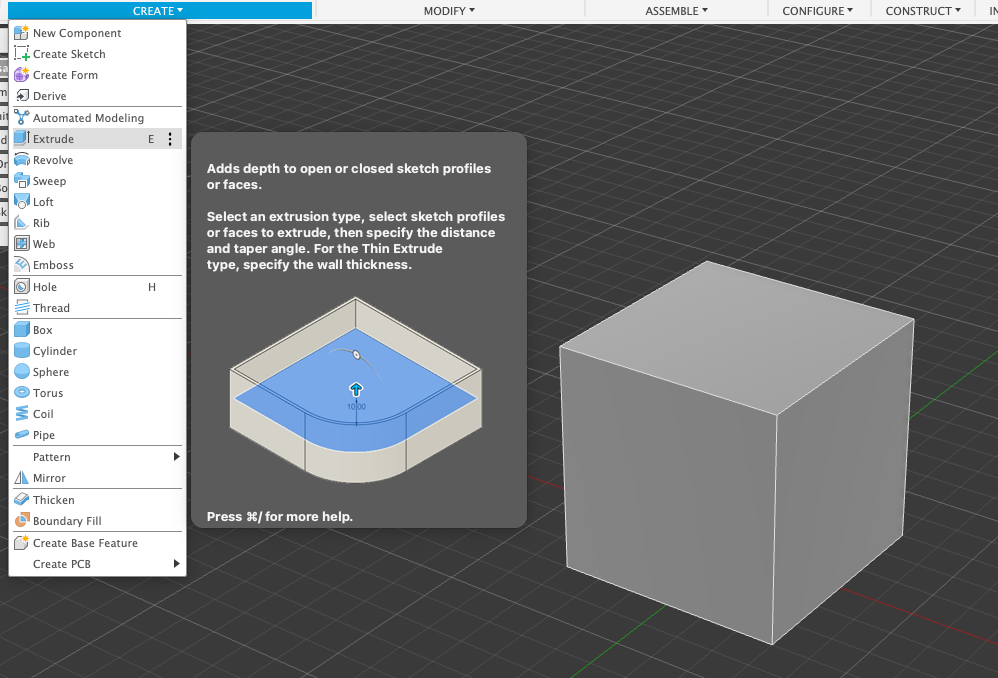Open the CONSTRUCT dropdown
998x678 pixels.
(923, 11)
